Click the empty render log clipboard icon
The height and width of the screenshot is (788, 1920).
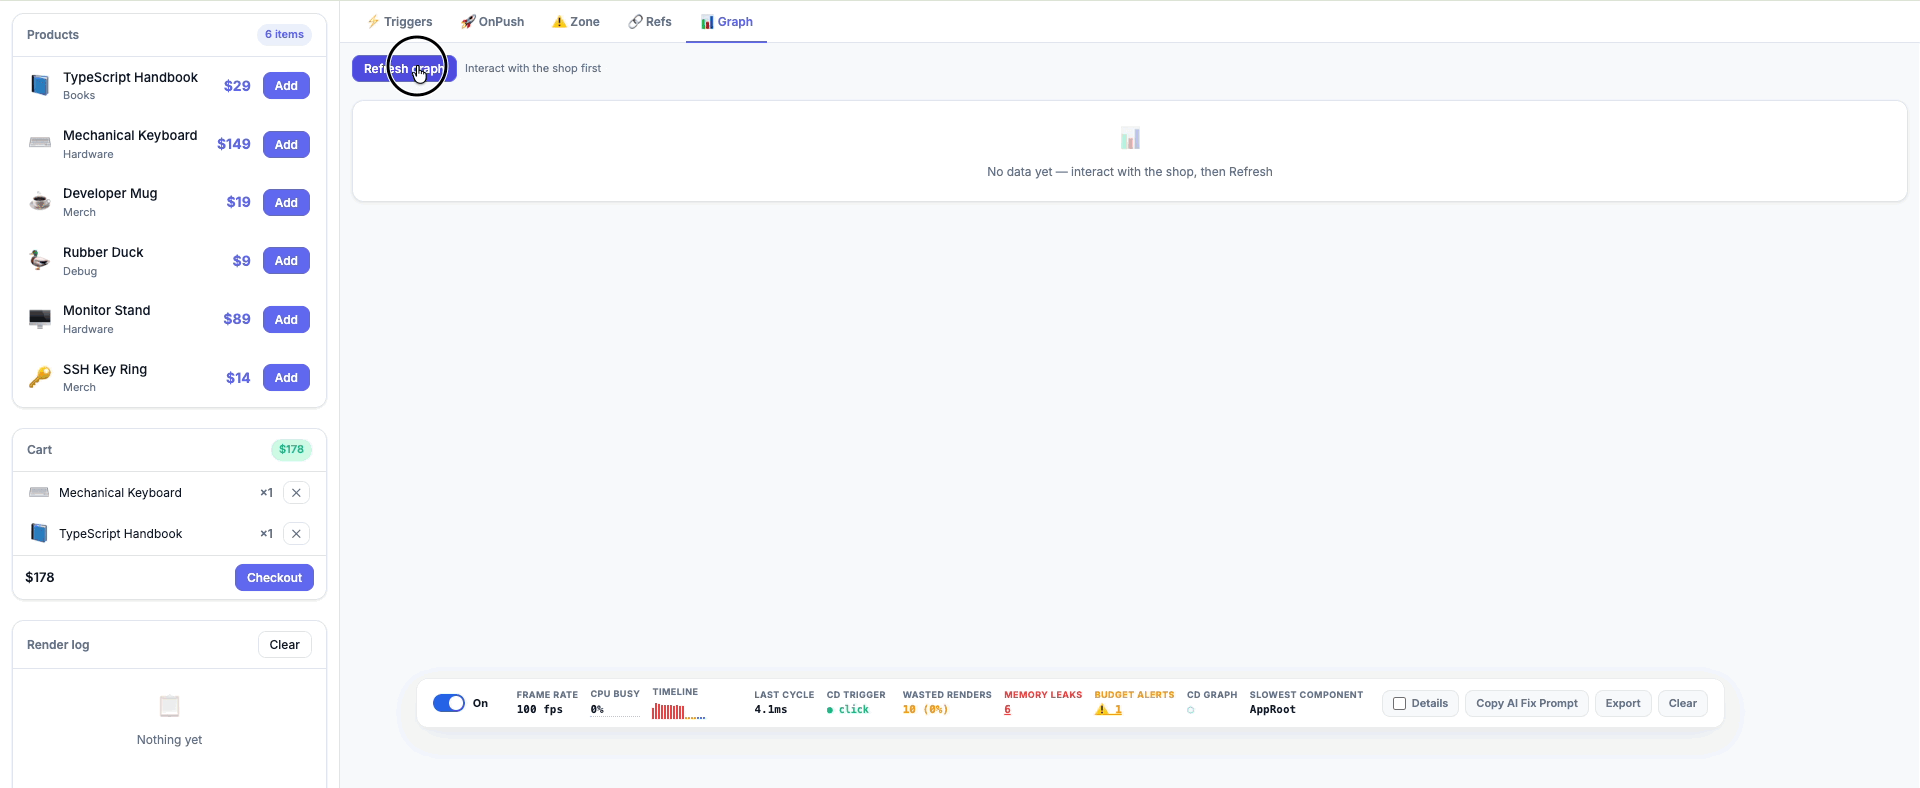(170, 706)
